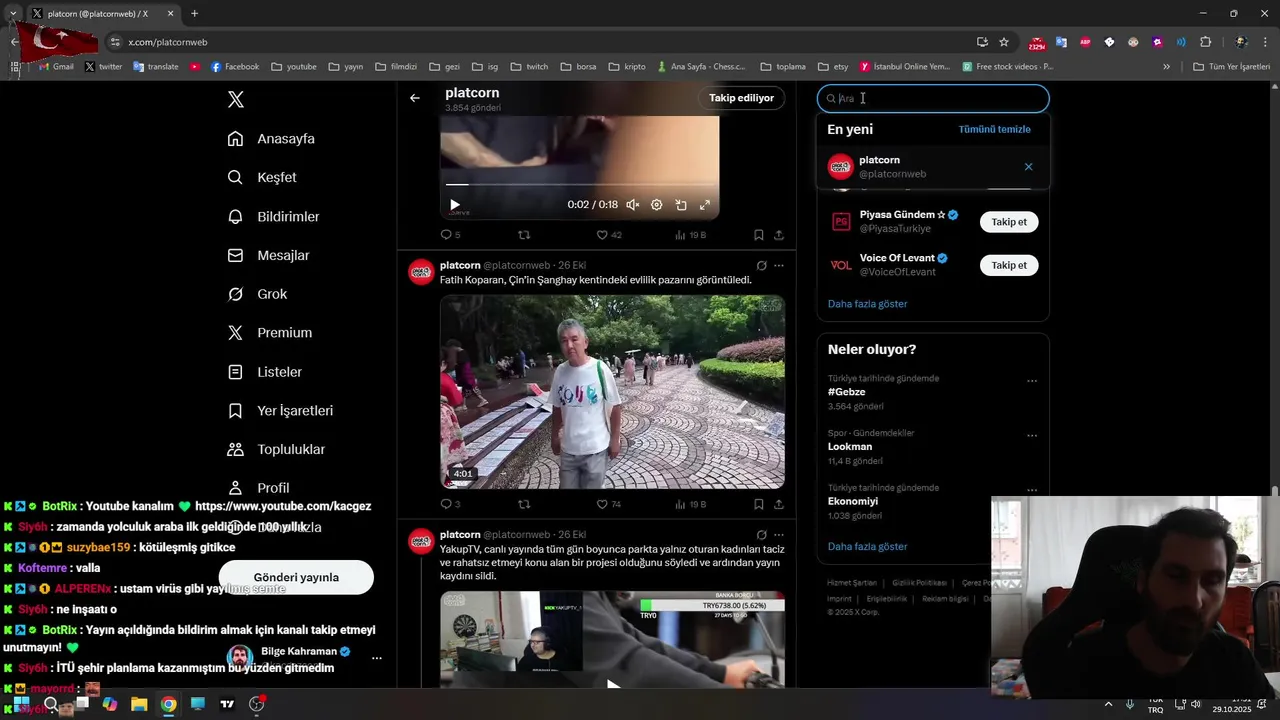The width and height of the screenshot is (1280, 720).
Task: Open options for the Lookman trend
Action: pyautogui.click(x=1032, y=436)
